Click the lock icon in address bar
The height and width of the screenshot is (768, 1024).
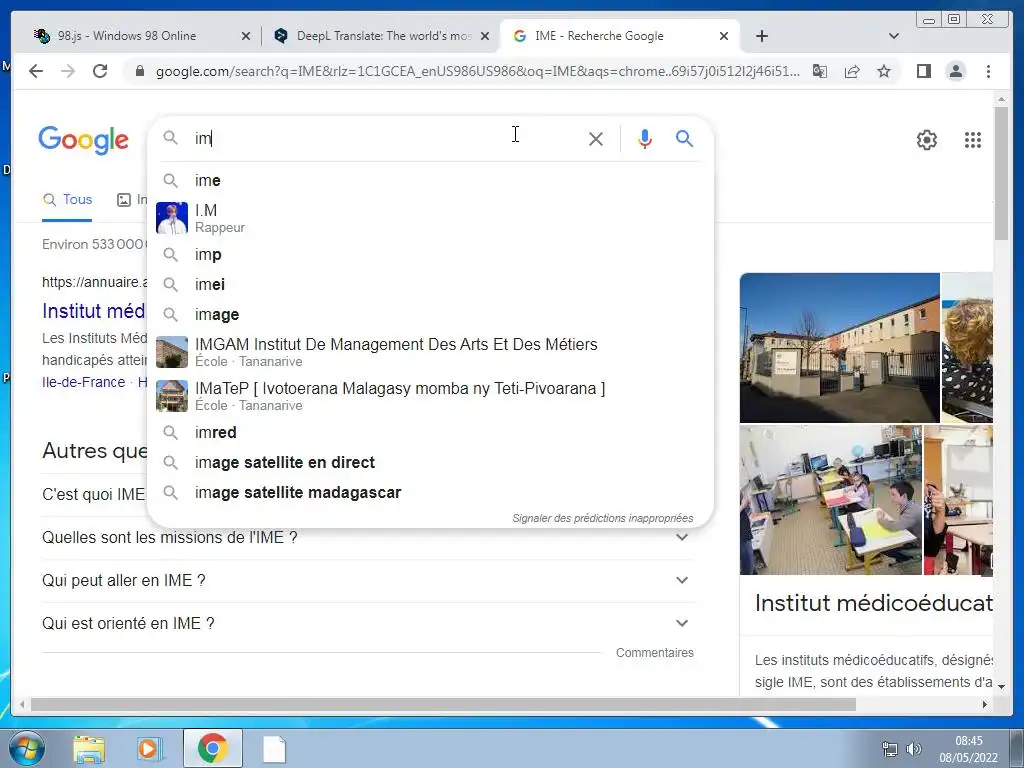(x=139, y=71)
